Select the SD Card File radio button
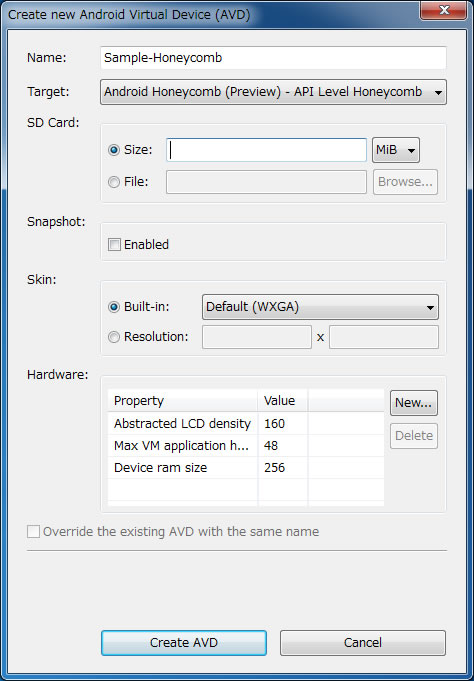Image resolution: width=474 pixels, height=681 pixels. [114, 182]
